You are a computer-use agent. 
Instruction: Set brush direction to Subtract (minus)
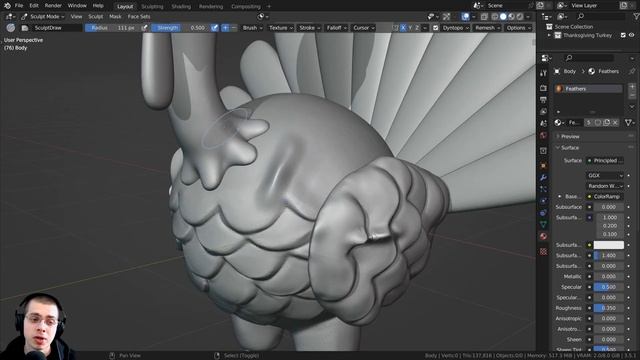click(233, 28)
